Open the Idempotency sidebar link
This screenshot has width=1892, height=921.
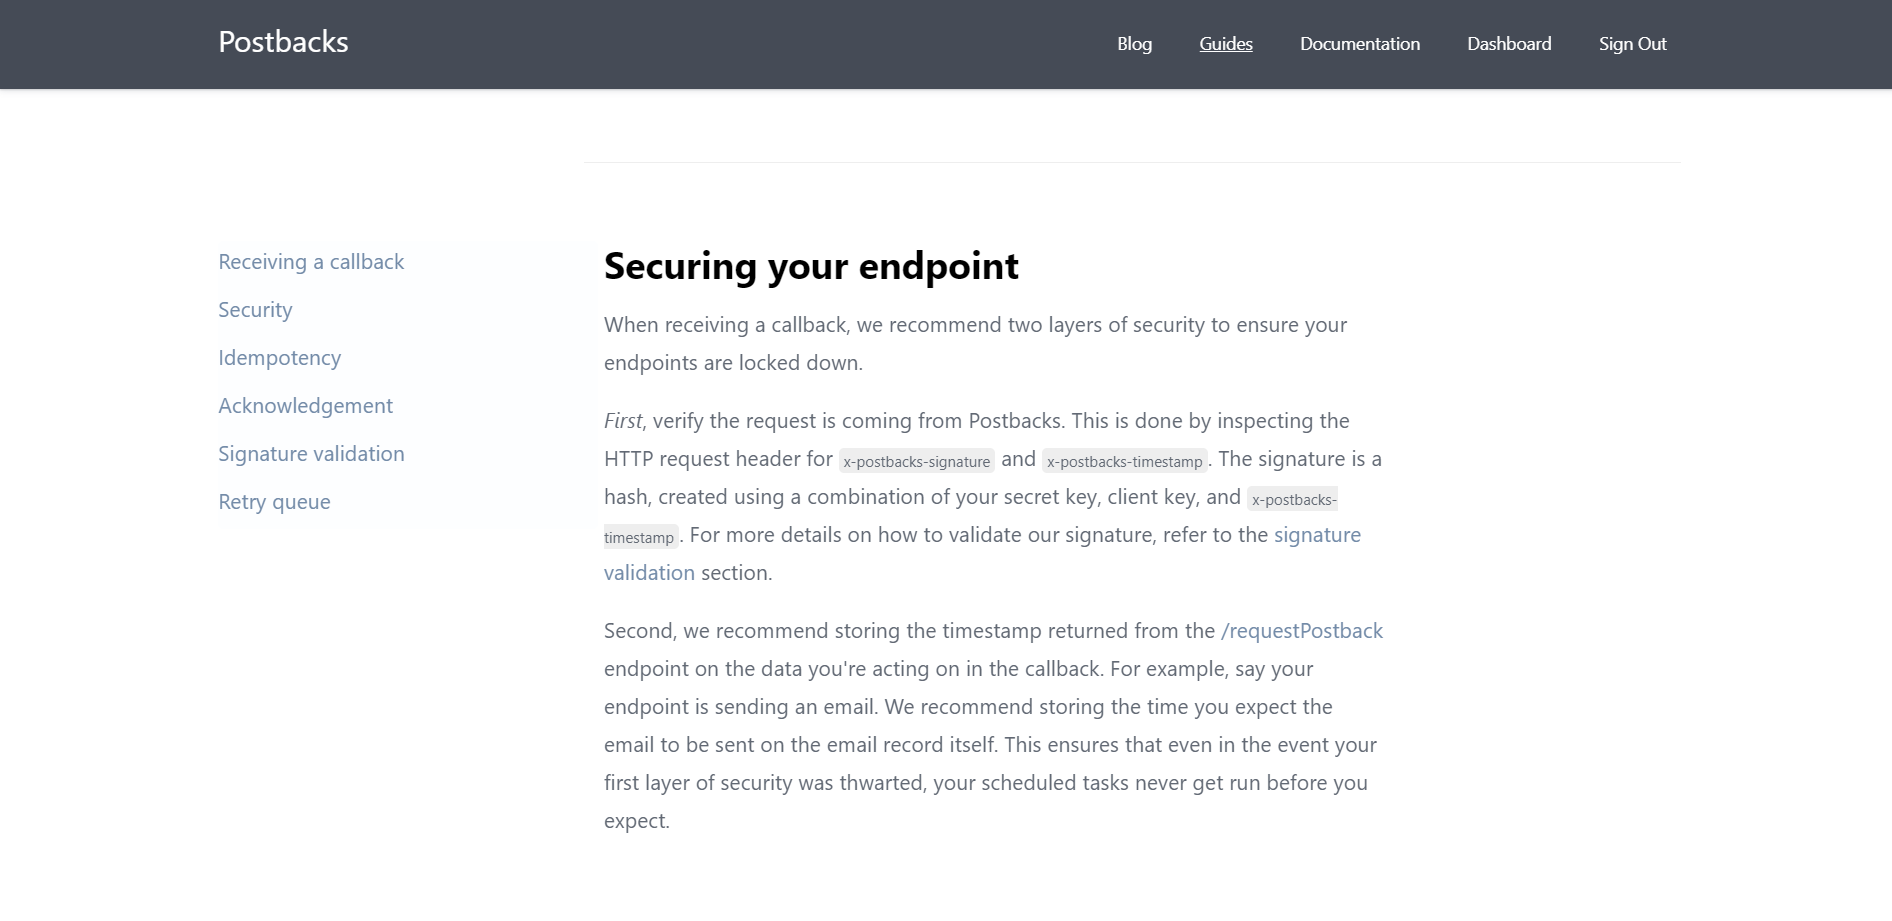pos(279,358)
